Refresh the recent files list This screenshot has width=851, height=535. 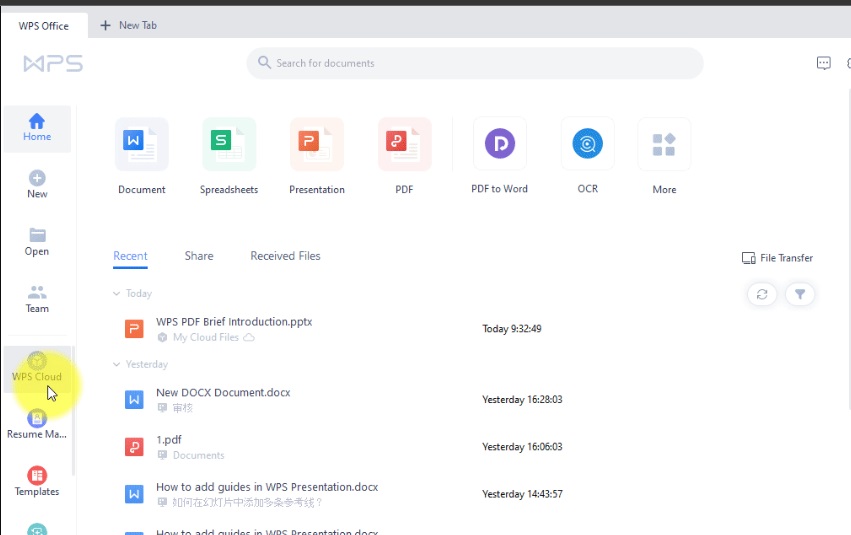pyautogui.click(x=762, y=294)
